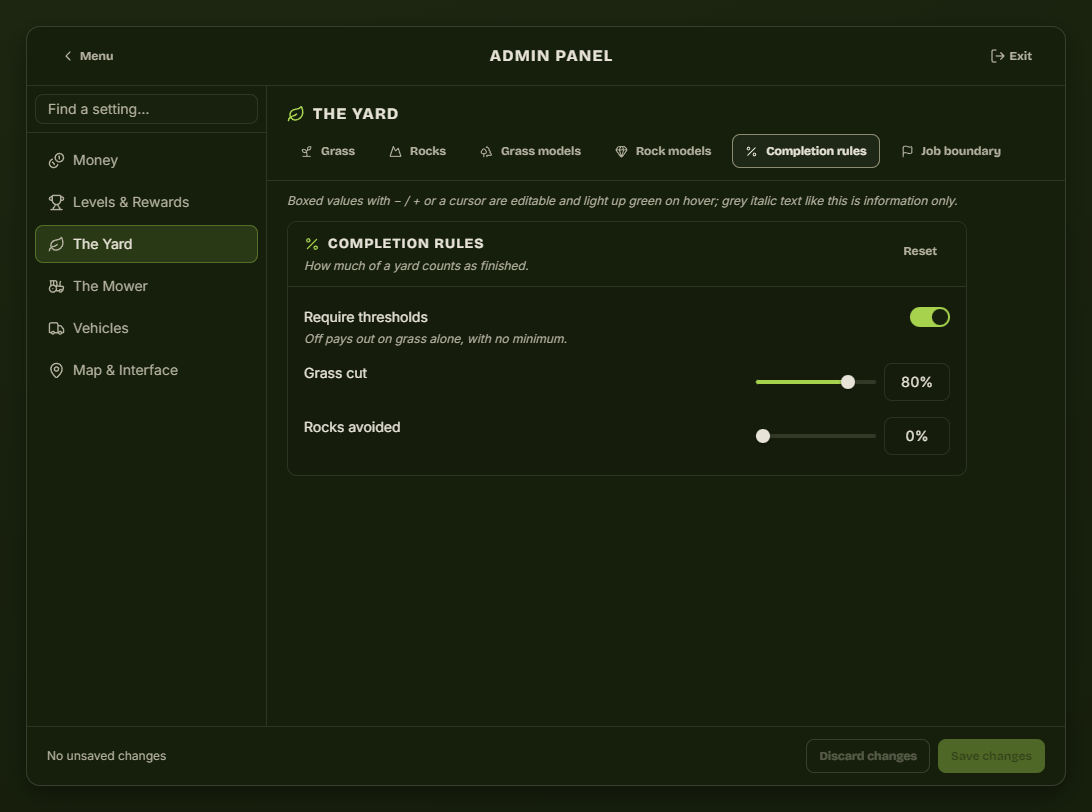The width and height of the screenshot is (1092, 812).
Task: Switch to the Grass models tab
Action: pyautogui.click(x=531, y=151)
